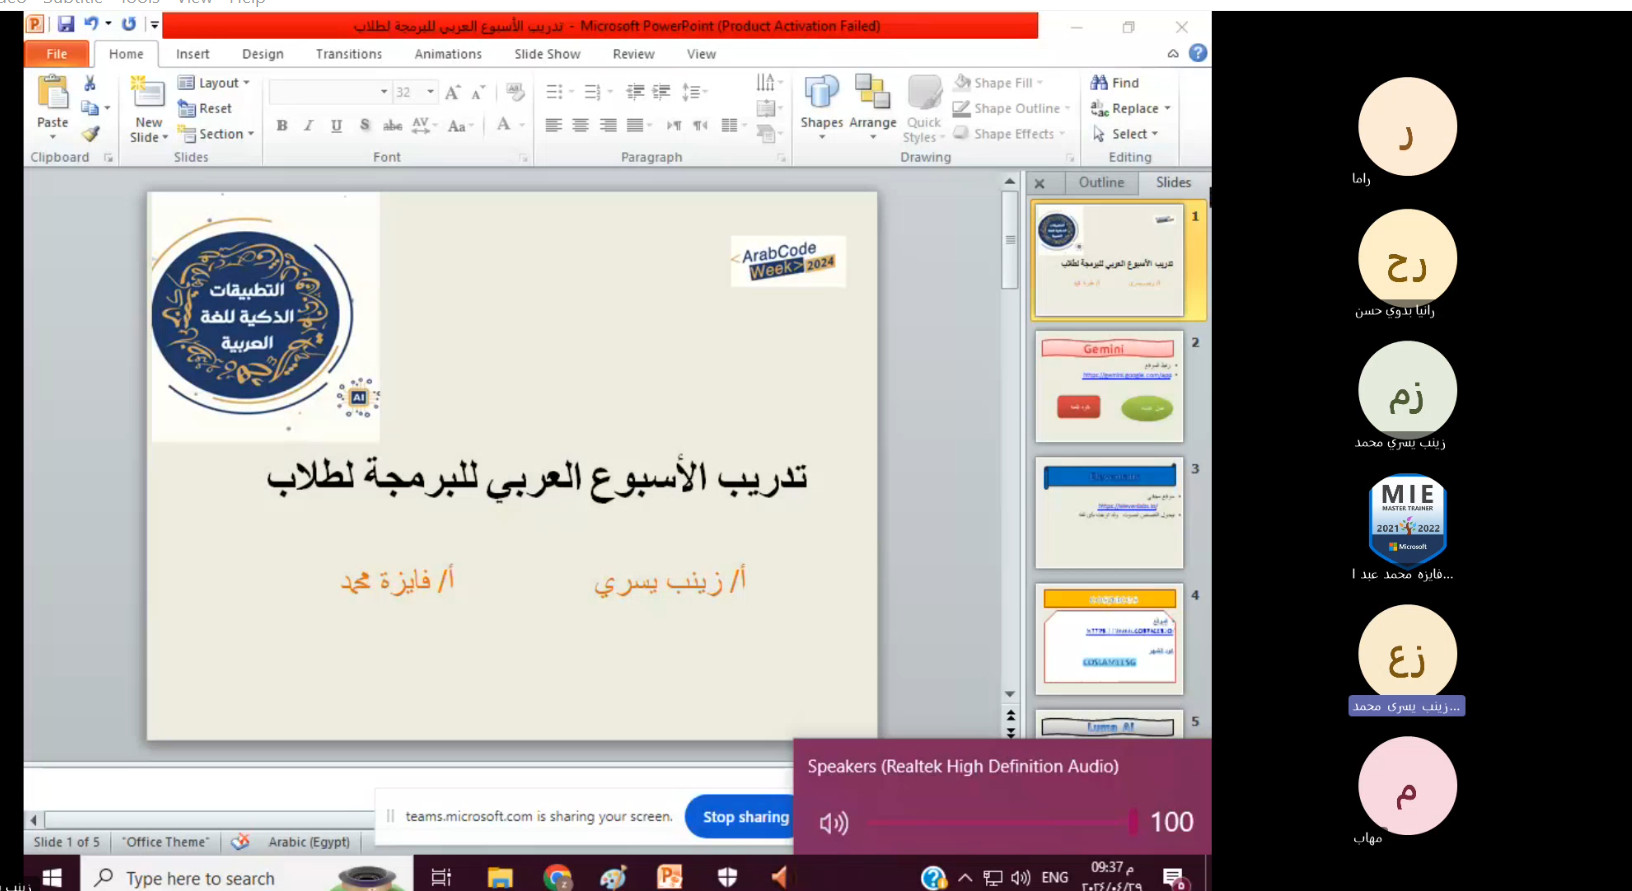
Task: Minimize the ribbon with the caret icon
Action: pyautogui.click(x=1173, y=54)
